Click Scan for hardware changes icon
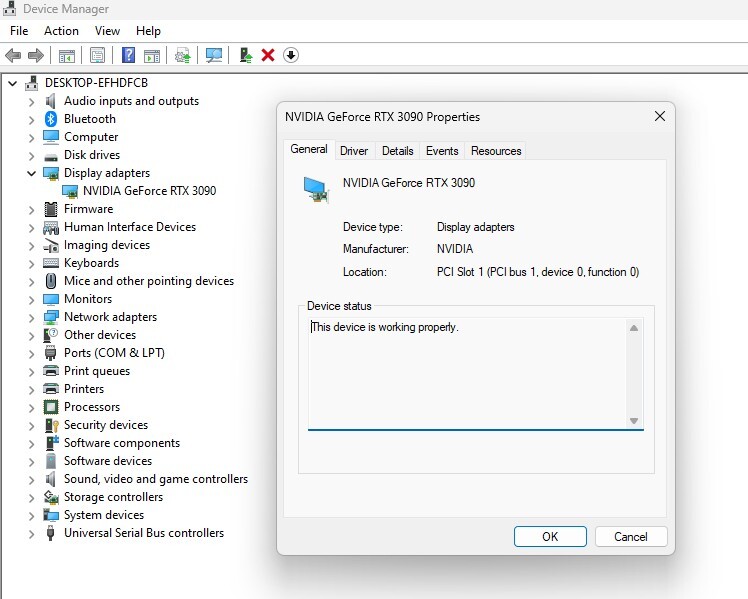This screenshot has height=599, width=748. pos(214,55)
